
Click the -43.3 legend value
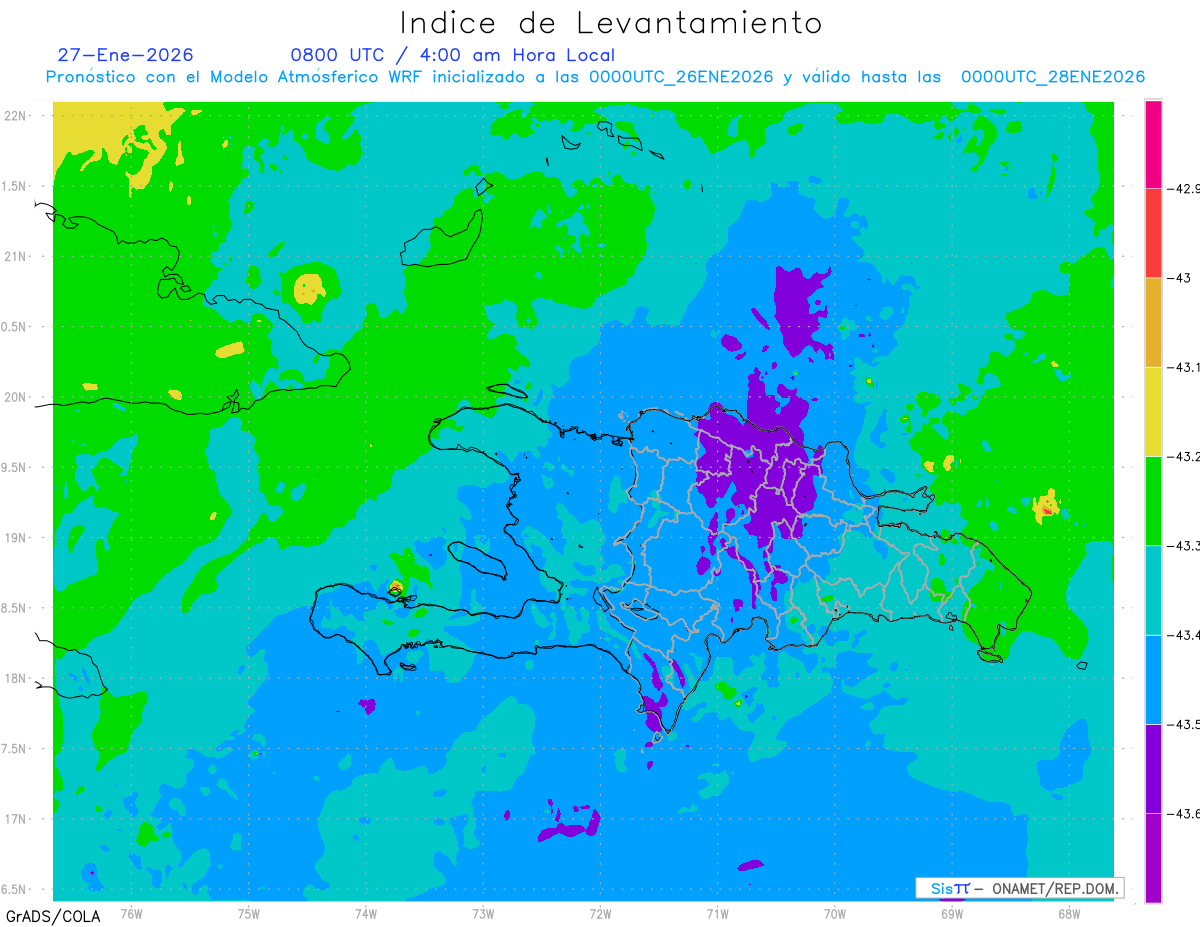[x=1183, y=545]
